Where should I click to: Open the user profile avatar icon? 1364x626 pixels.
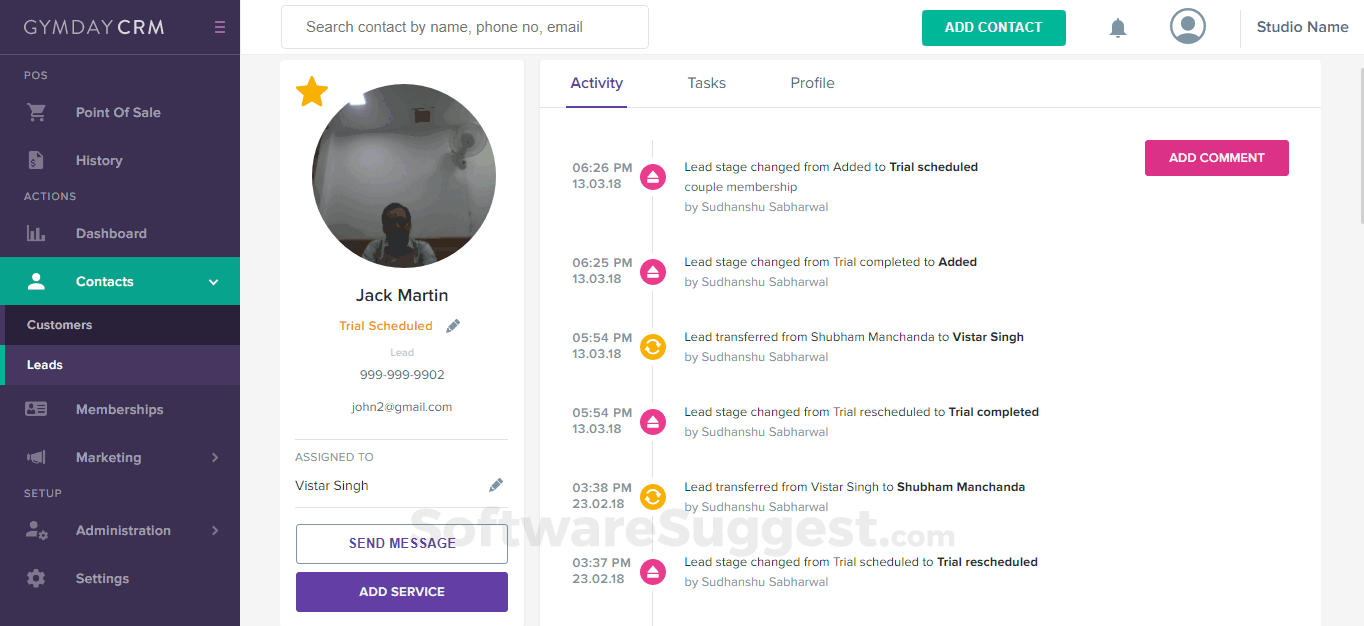pyautogui.click(x=1187, y=27)
